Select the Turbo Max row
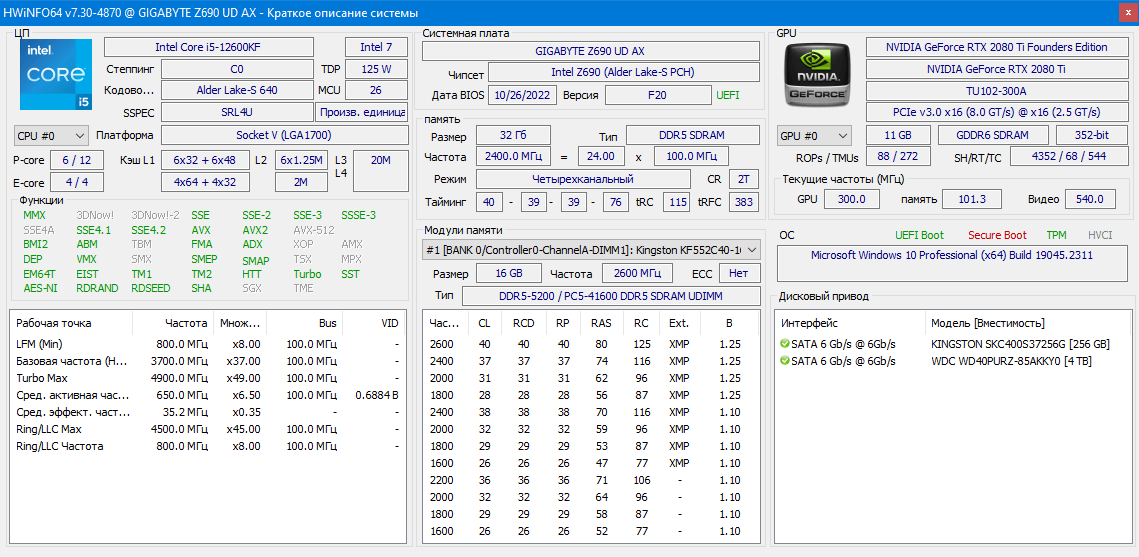Image resolution: width=1139 pixels, height=557 pixels. click(207, 378)
